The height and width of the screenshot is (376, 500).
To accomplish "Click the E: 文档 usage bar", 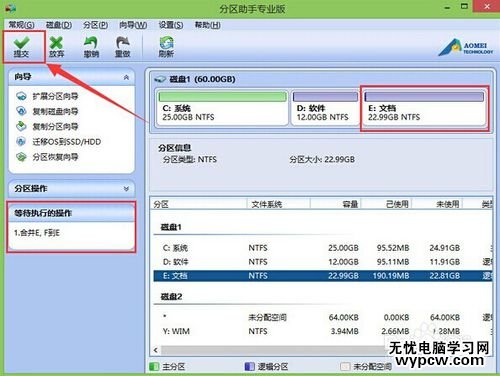I will (424, 97).
